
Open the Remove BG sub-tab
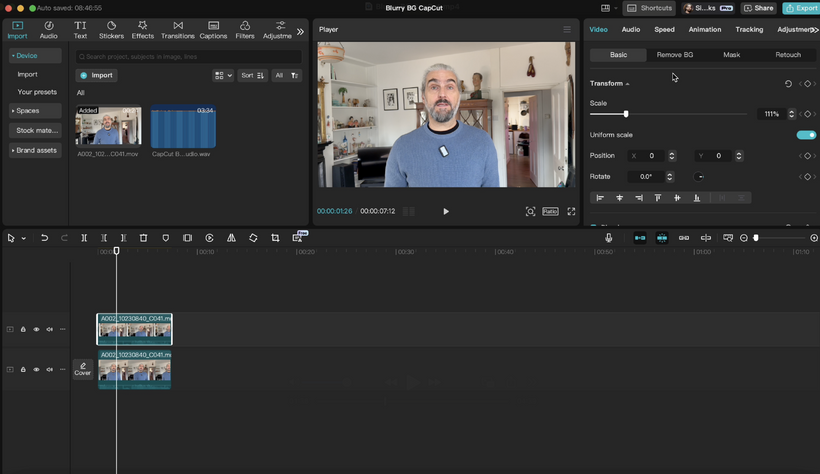674,55
